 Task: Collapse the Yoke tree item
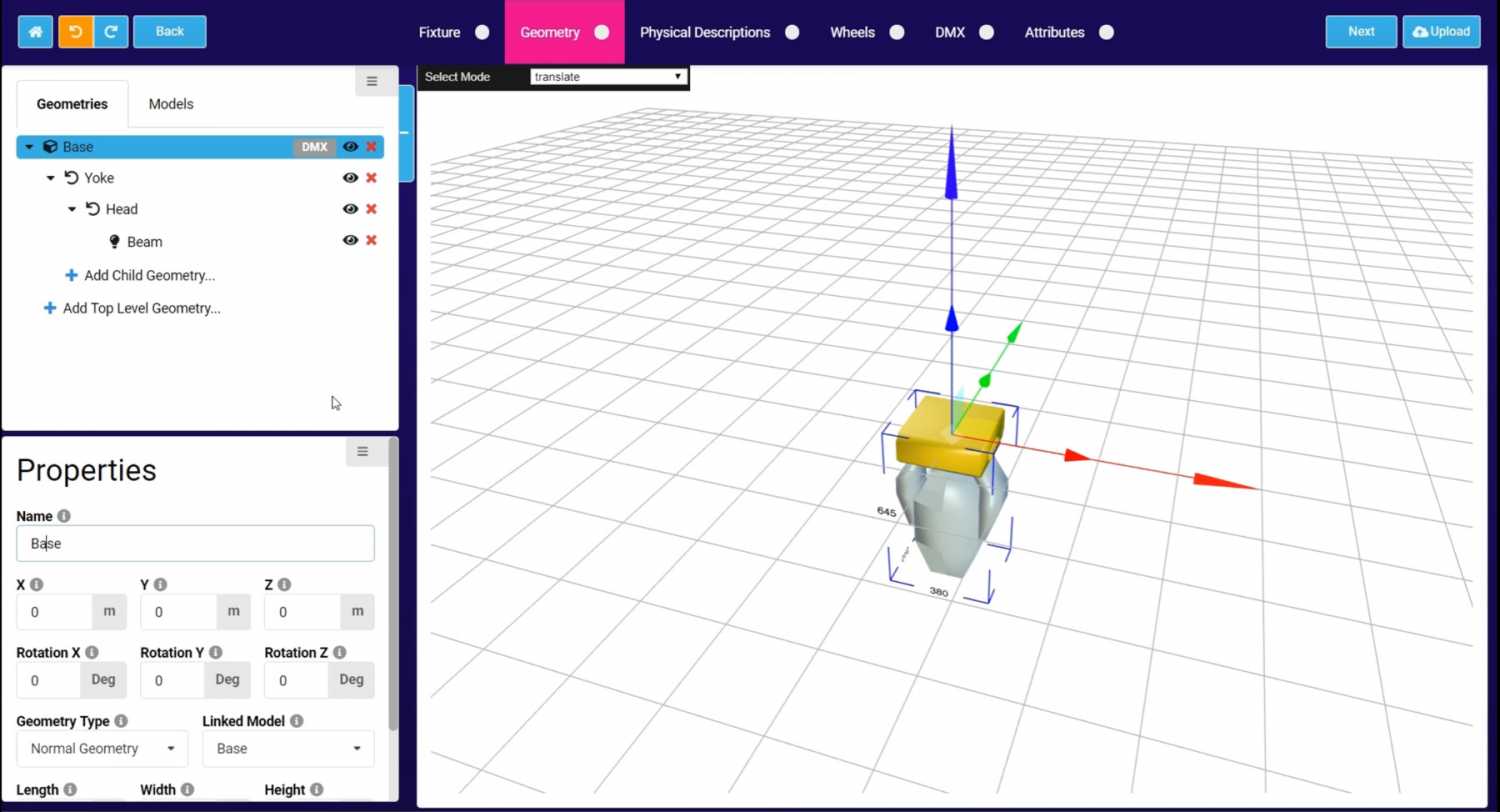50,177
